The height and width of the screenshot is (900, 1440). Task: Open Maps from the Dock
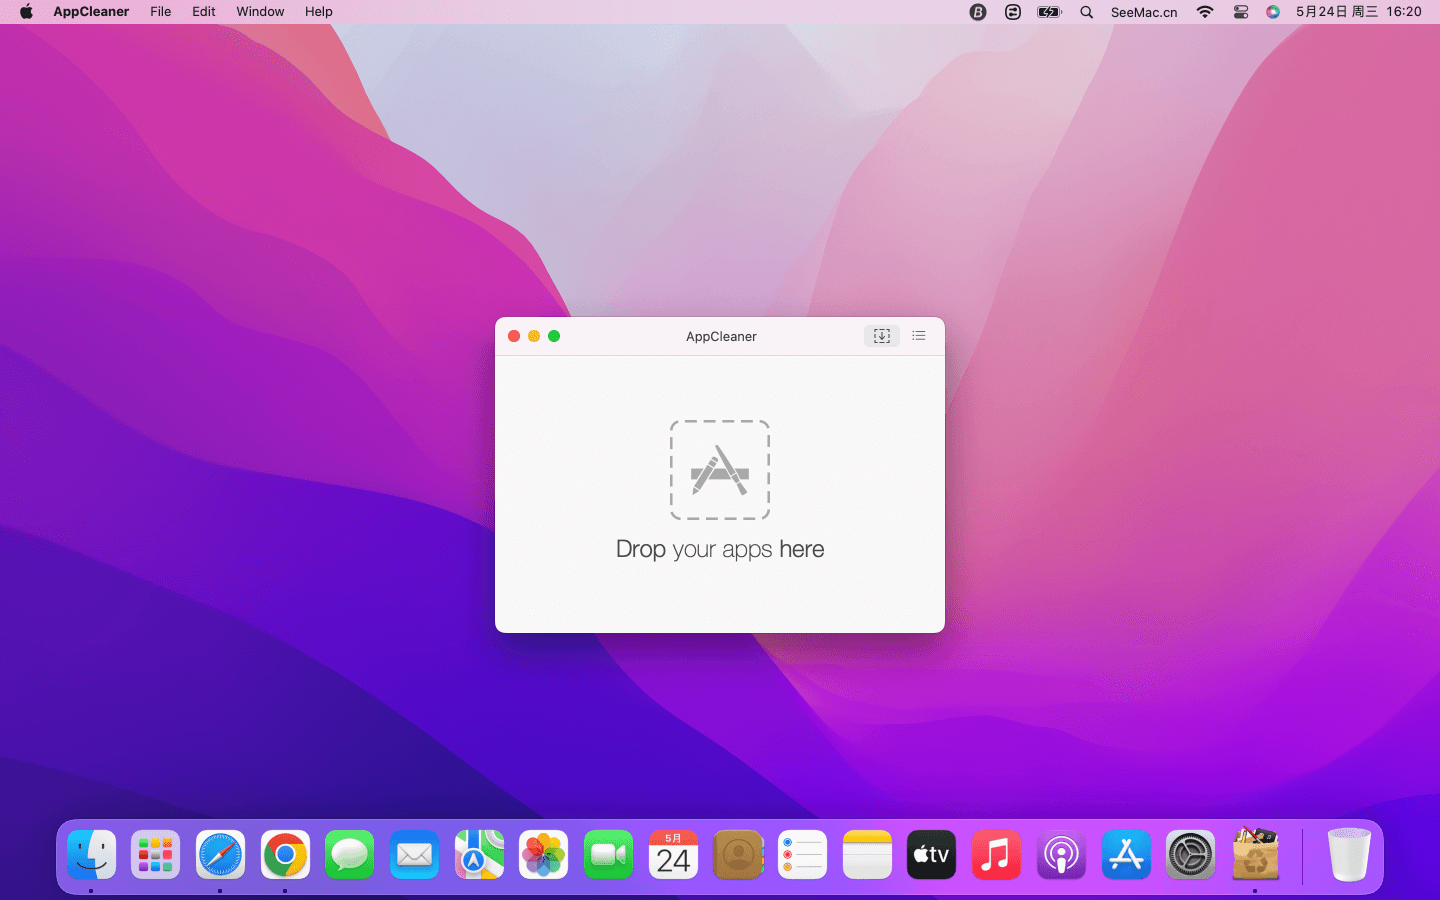point(479,855)
